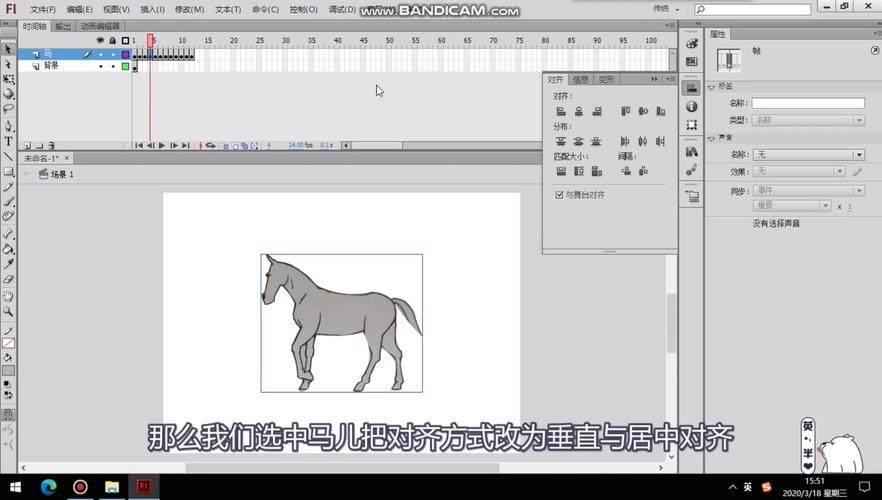Collapse align panel with double-arrow
Image resolution: width=882 pixels, height=500 pixels.
click(654, 79)
